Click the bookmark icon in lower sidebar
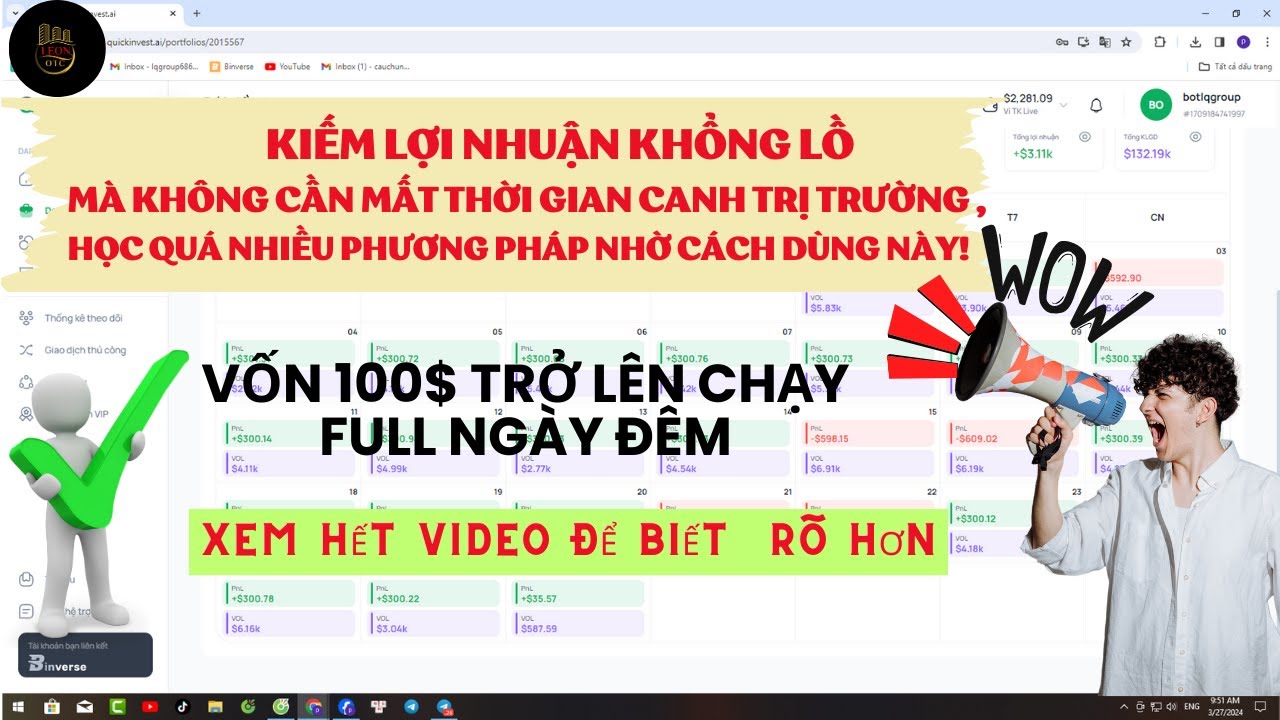 [x=26, y=579]
